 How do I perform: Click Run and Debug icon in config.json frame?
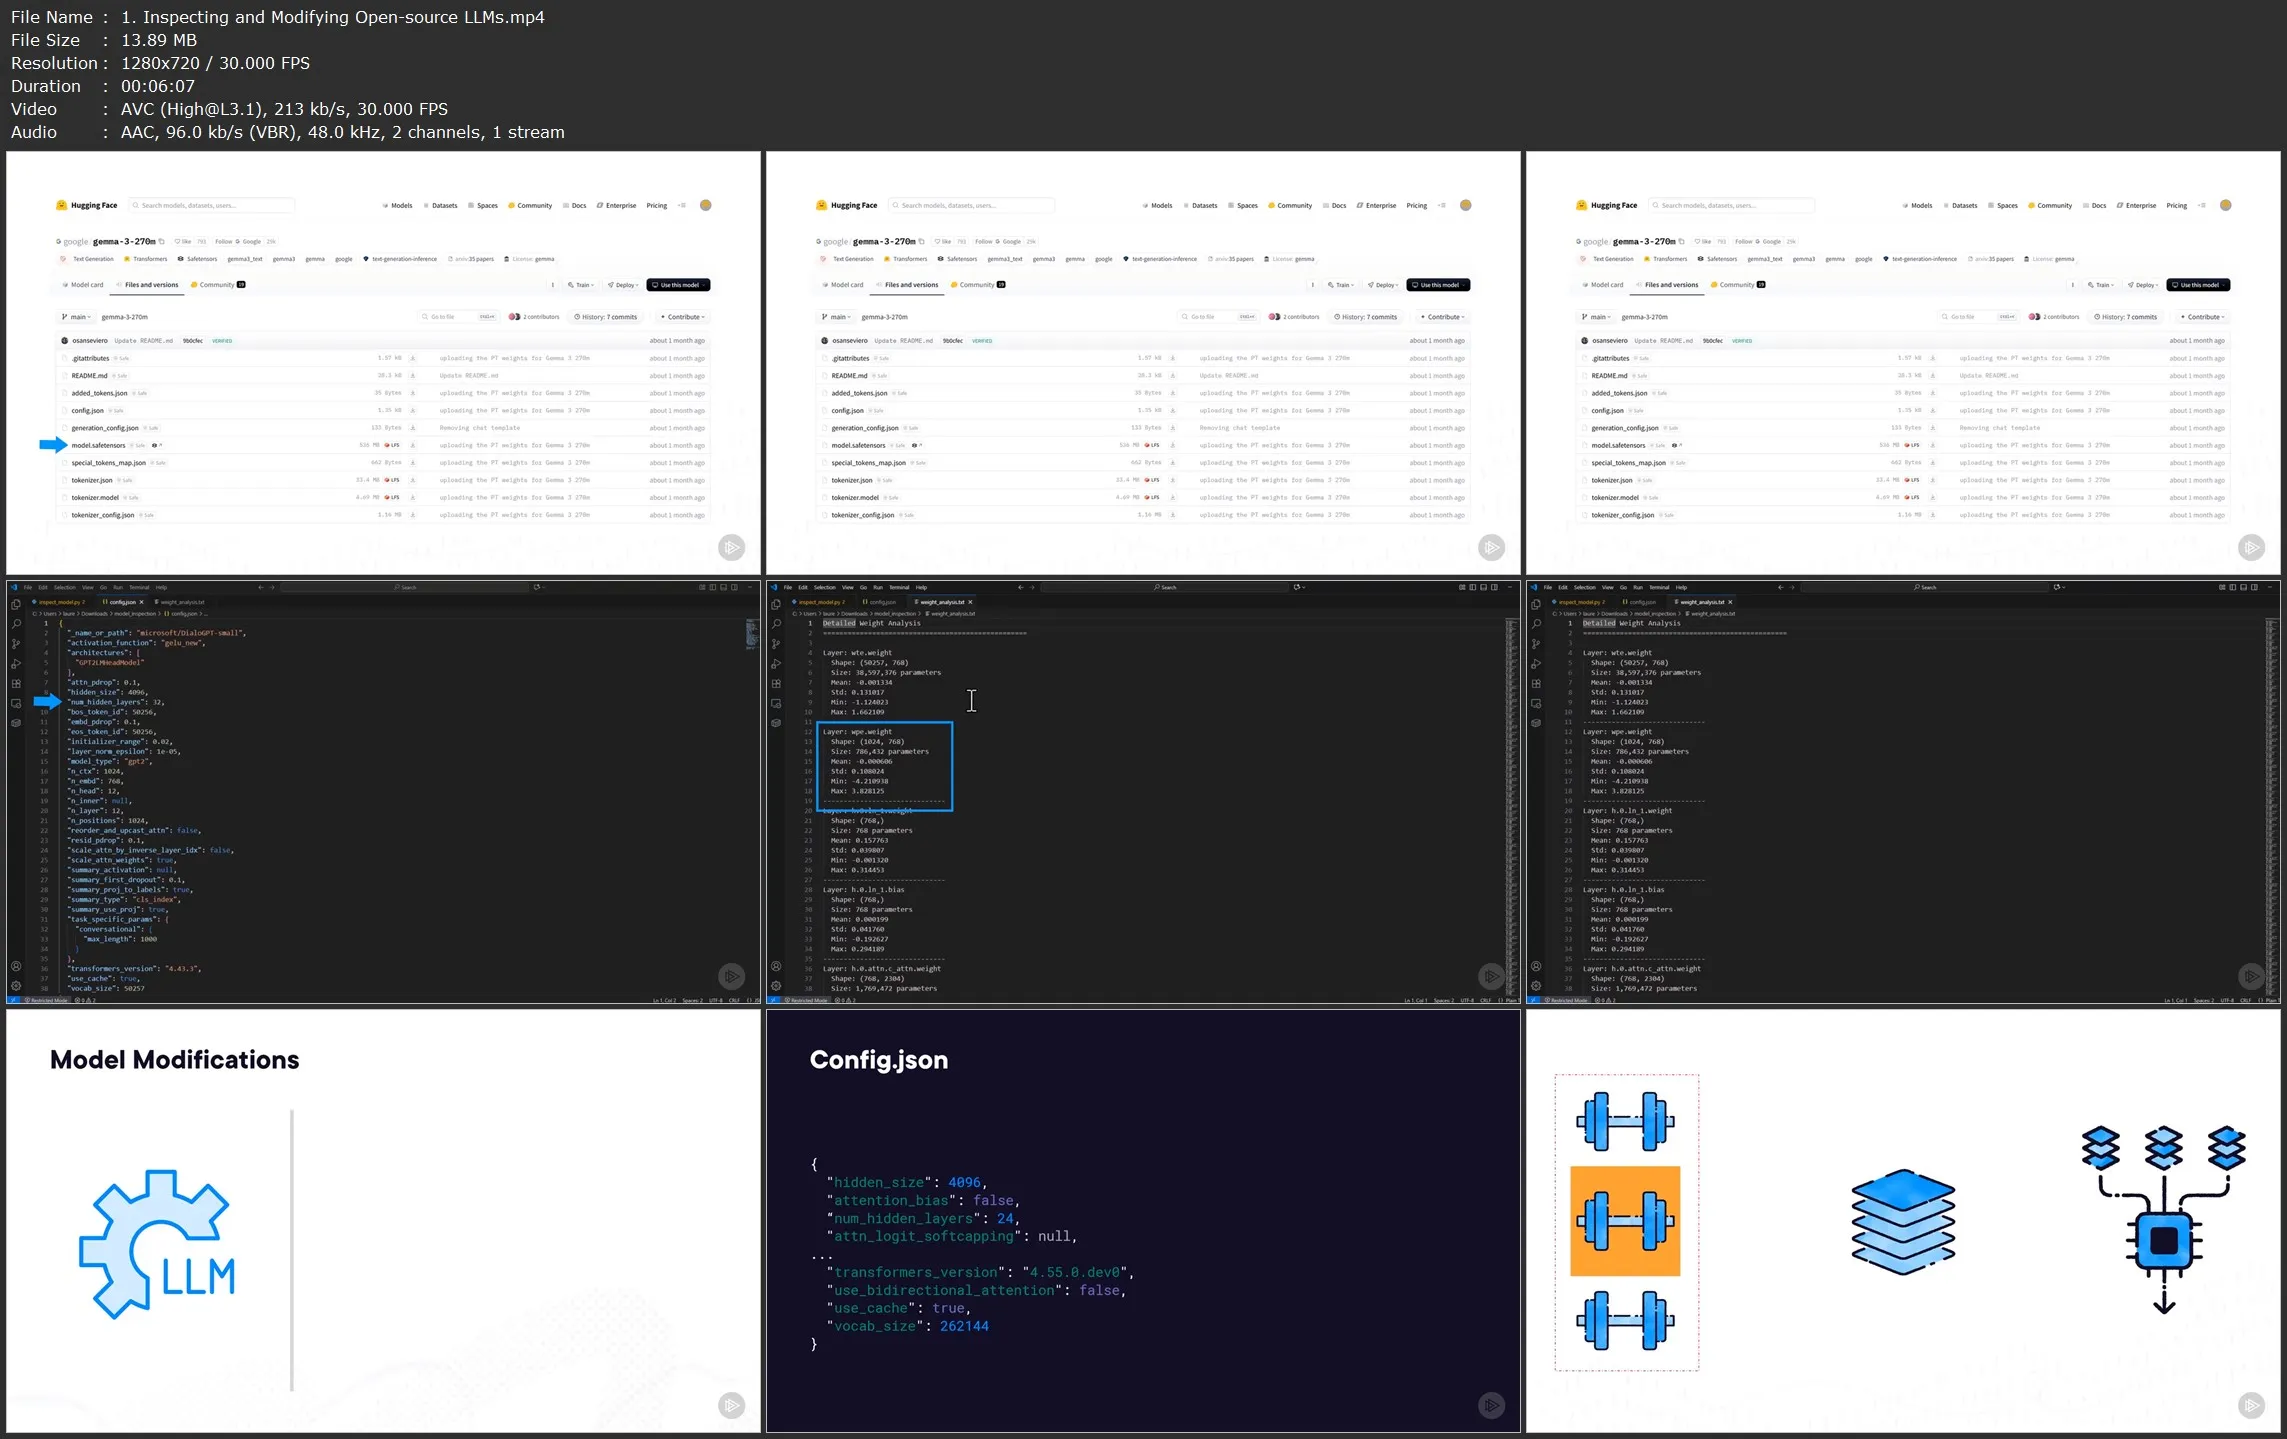point(15,664)
